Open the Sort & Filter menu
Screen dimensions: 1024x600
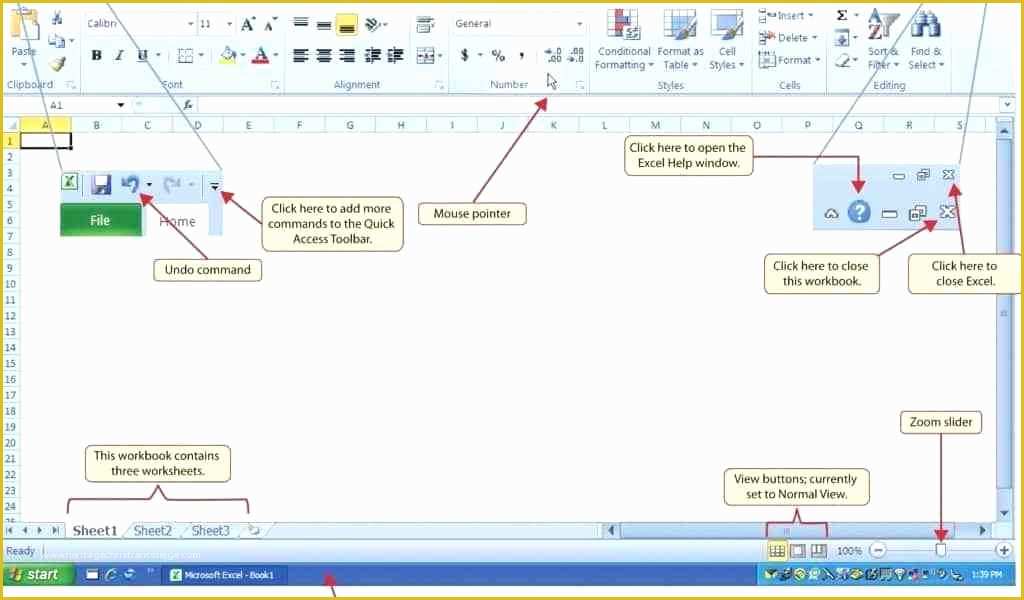(883, 39)
